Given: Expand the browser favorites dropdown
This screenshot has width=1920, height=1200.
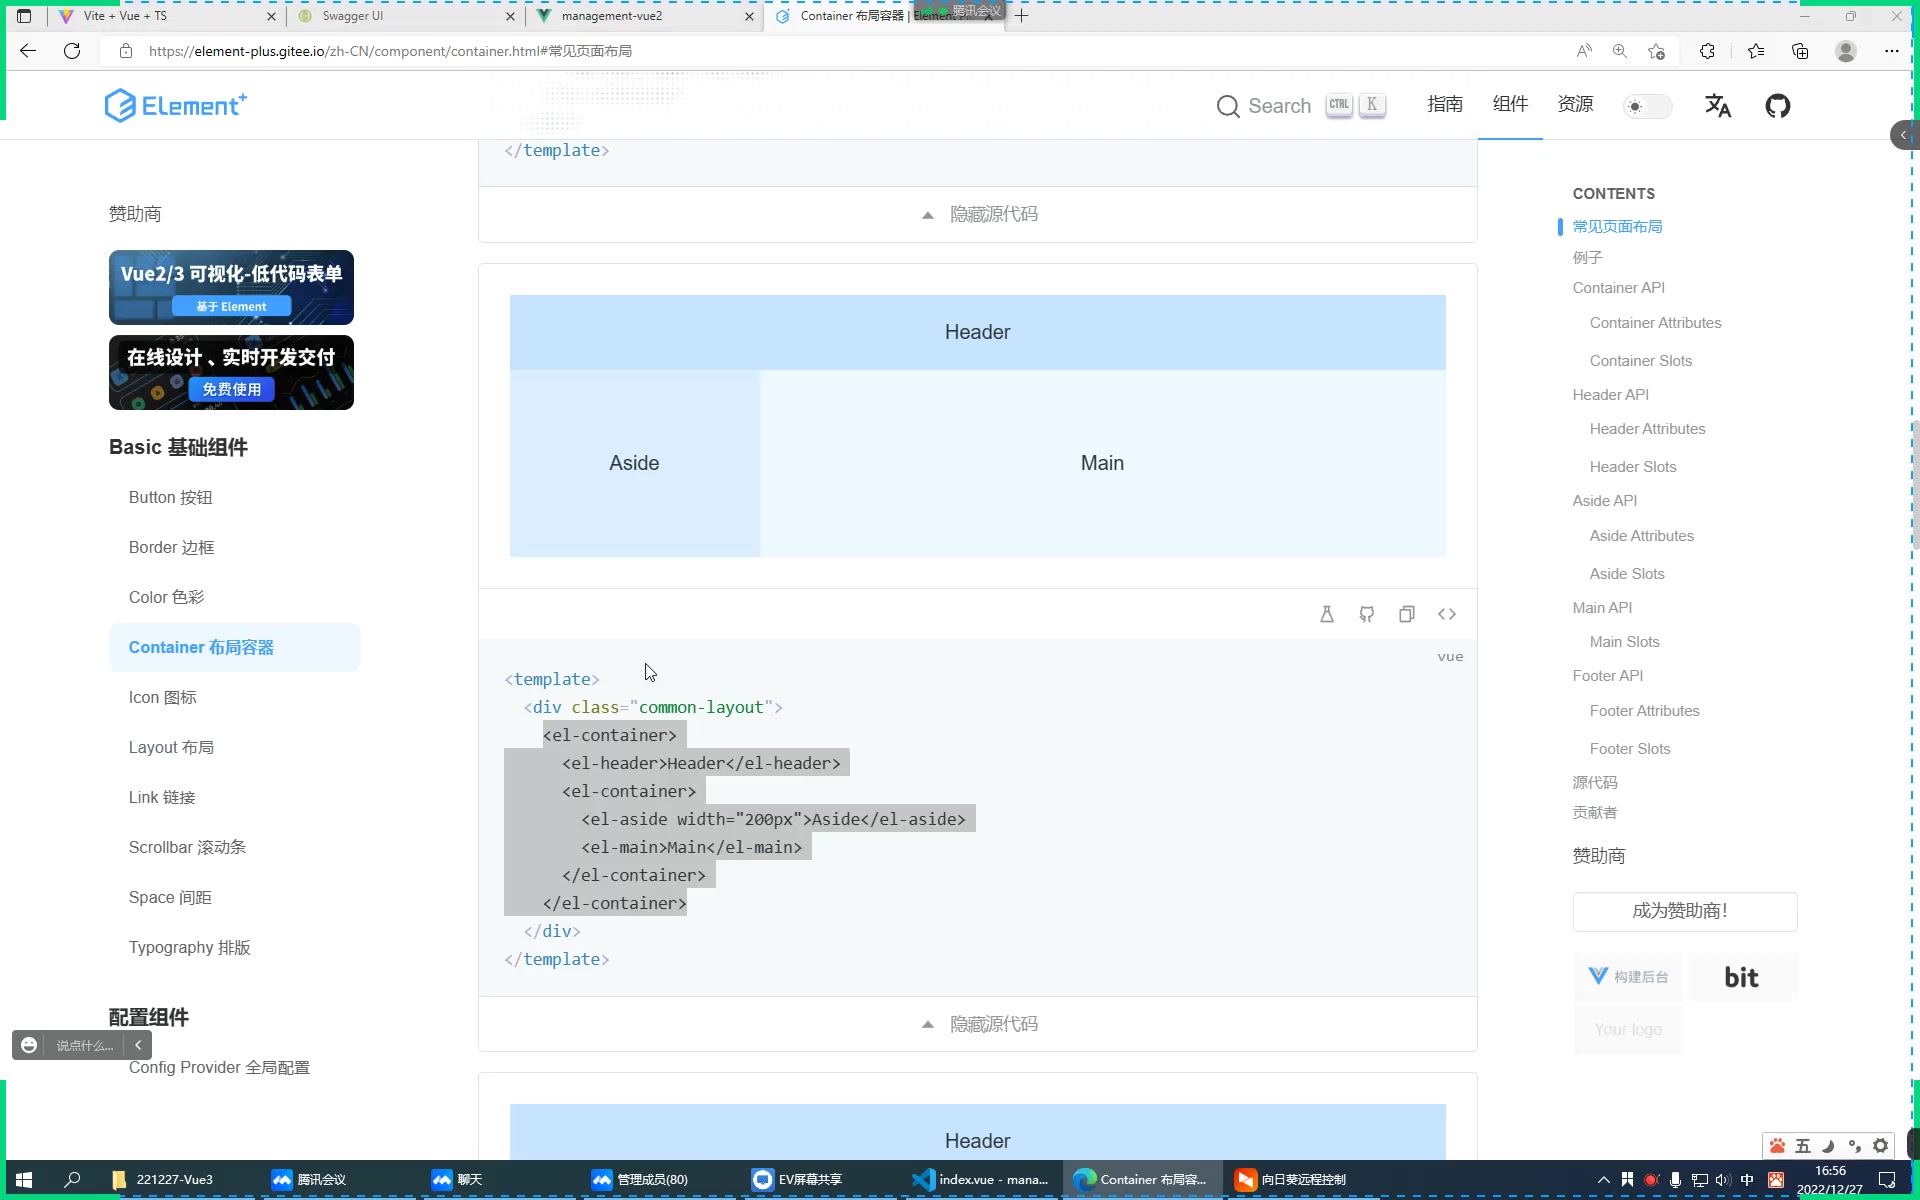Looking at the screenshot, I should point(1757,50).
